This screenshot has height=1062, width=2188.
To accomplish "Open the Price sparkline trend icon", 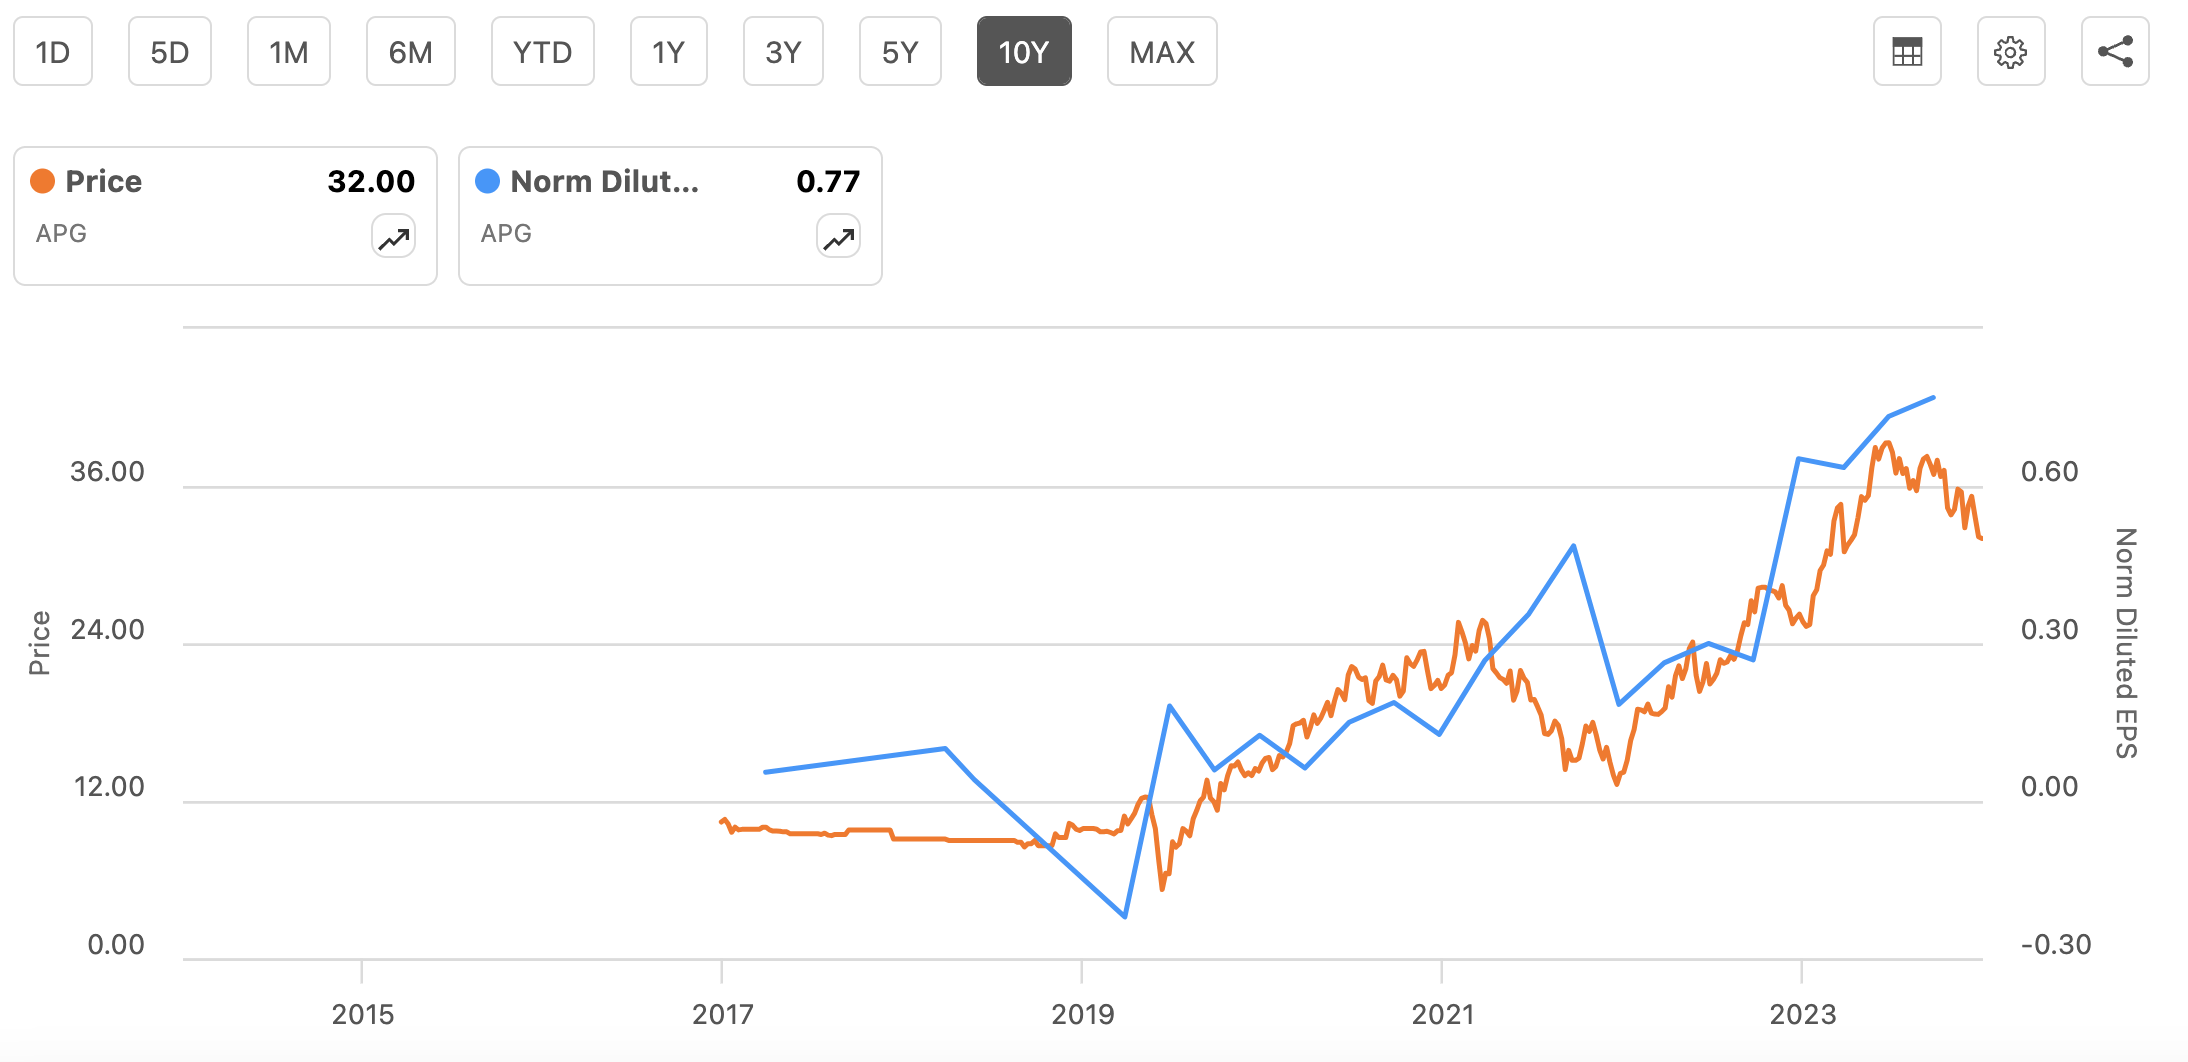I will 392,237.
